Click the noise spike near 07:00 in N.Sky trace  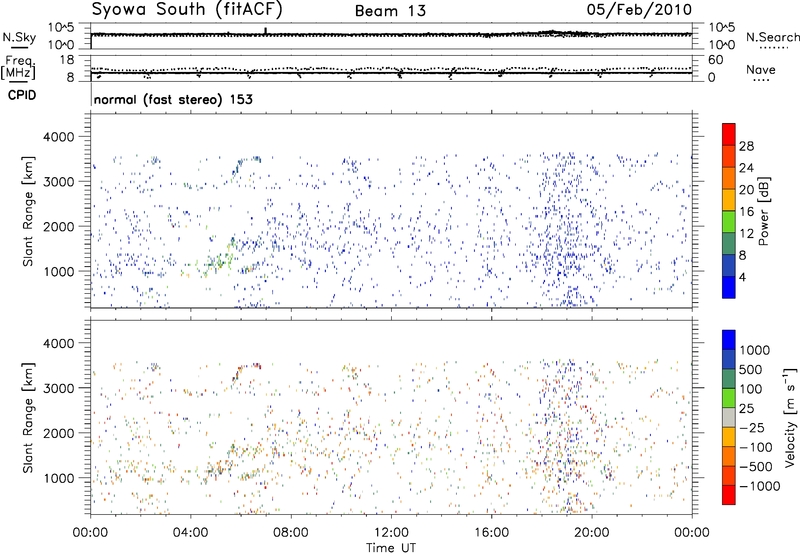coord(265,31)
